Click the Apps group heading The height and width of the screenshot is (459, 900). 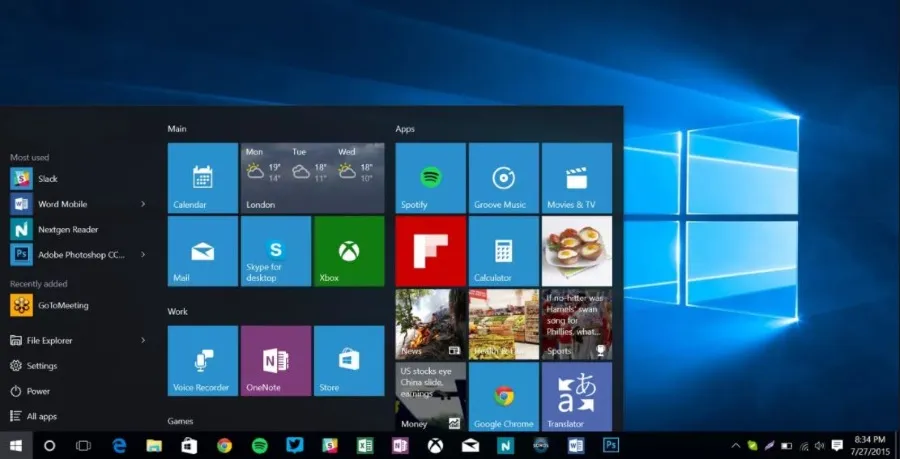pos(405,129)
